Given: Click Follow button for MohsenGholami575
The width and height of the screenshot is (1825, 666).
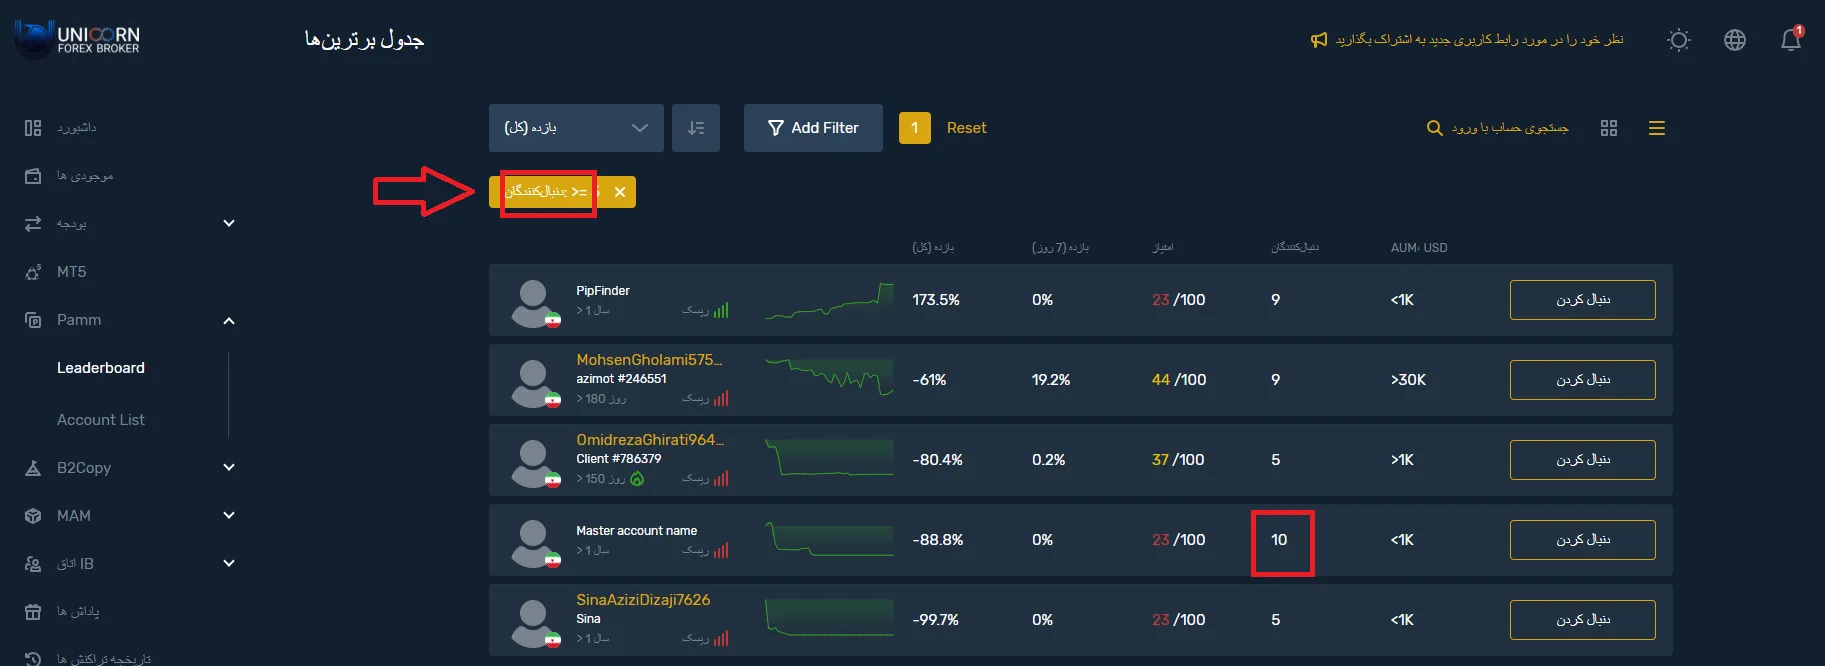Looking at the screenshot, I should [x=1583, y=380].
